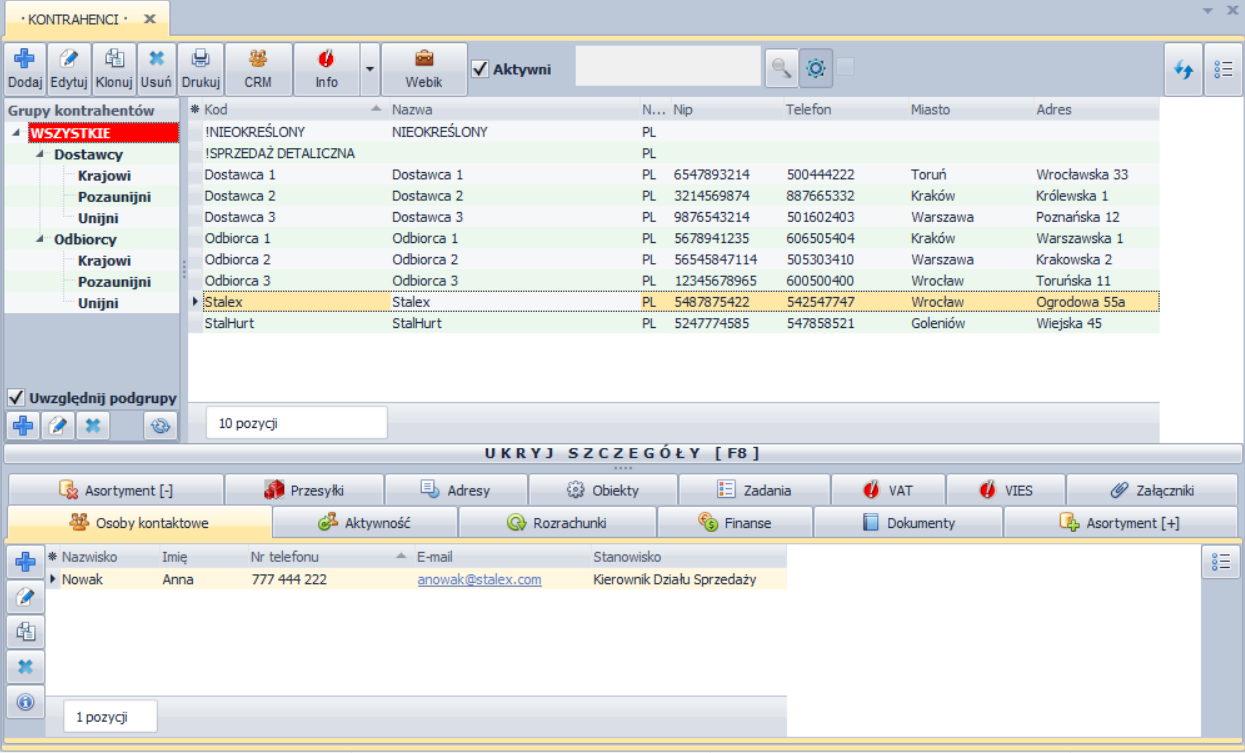This screenshot has height=753, width=1245.
Task: Click the anowak@stalex.com email link
Action: click(x=479, y=579)
